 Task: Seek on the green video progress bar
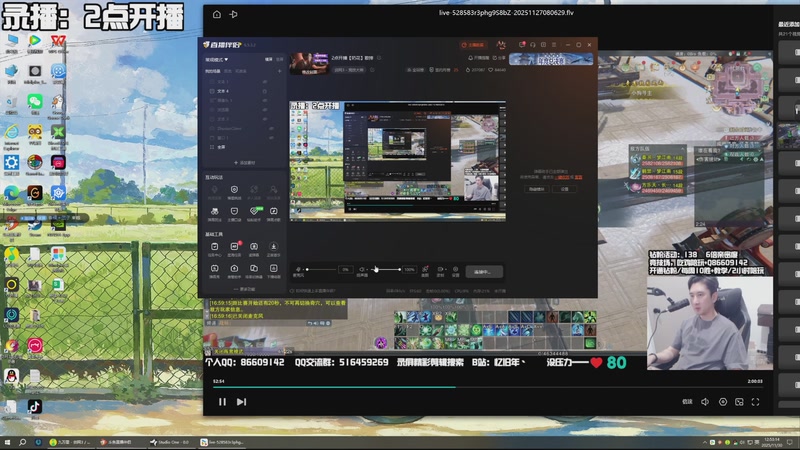tap(487, 387)
